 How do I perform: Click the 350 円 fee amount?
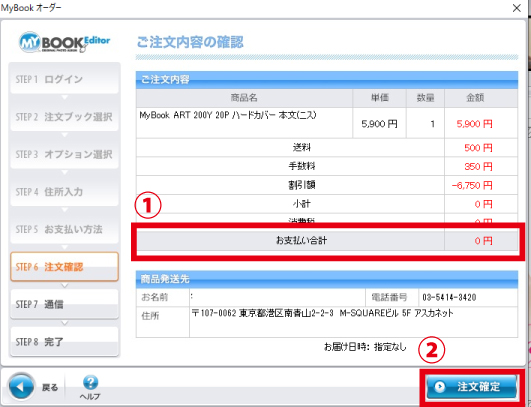point(478,166)
